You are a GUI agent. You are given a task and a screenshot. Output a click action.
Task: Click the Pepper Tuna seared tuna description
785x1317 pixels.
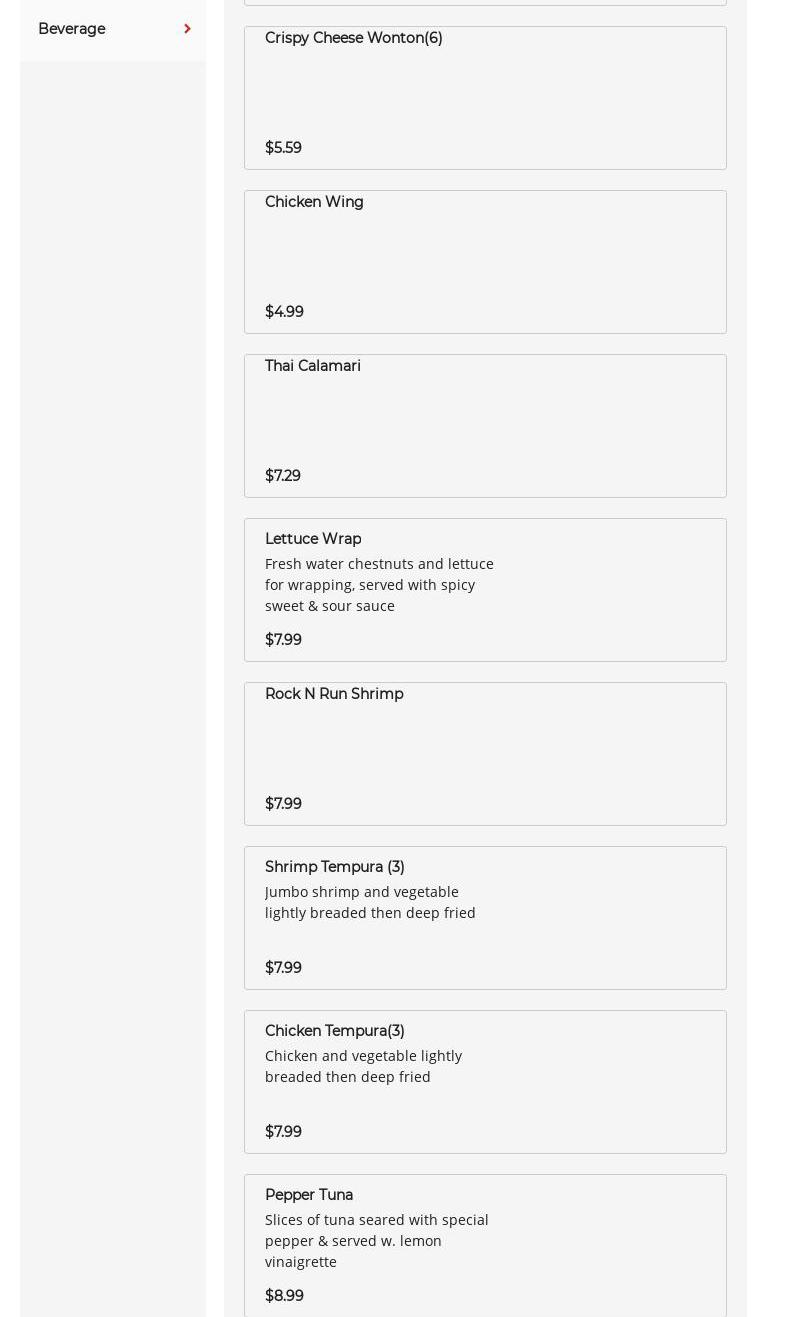pos(376,1241)
